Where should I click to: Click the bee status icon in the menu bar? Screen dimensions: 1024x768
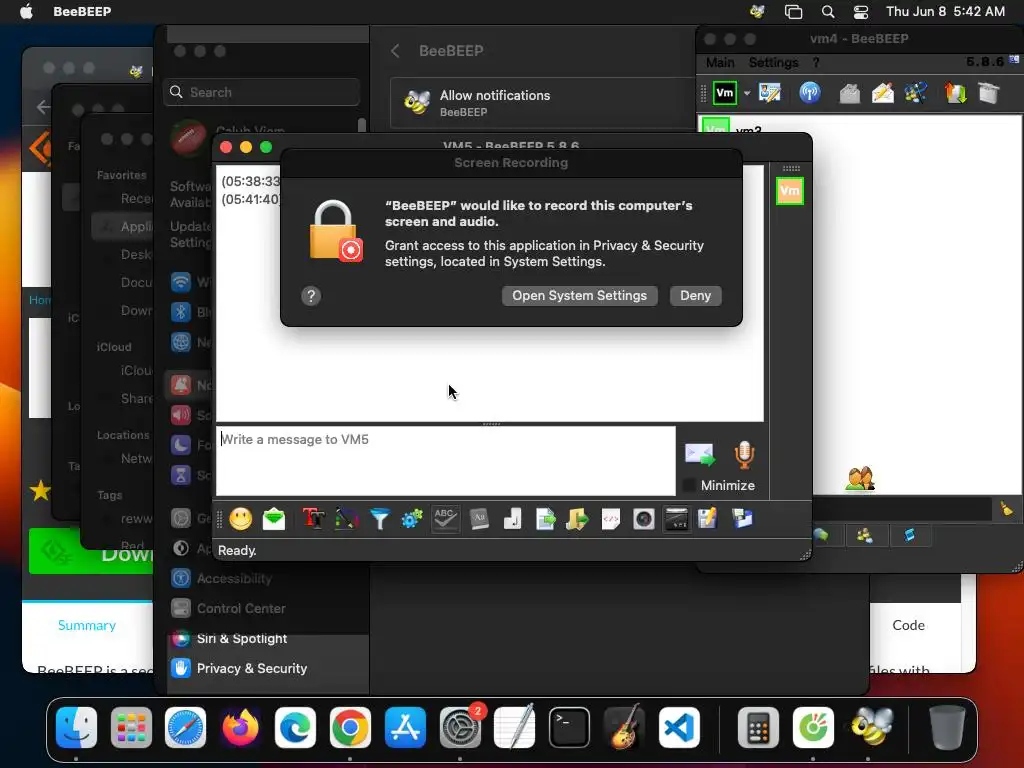(x=758, y=11)
